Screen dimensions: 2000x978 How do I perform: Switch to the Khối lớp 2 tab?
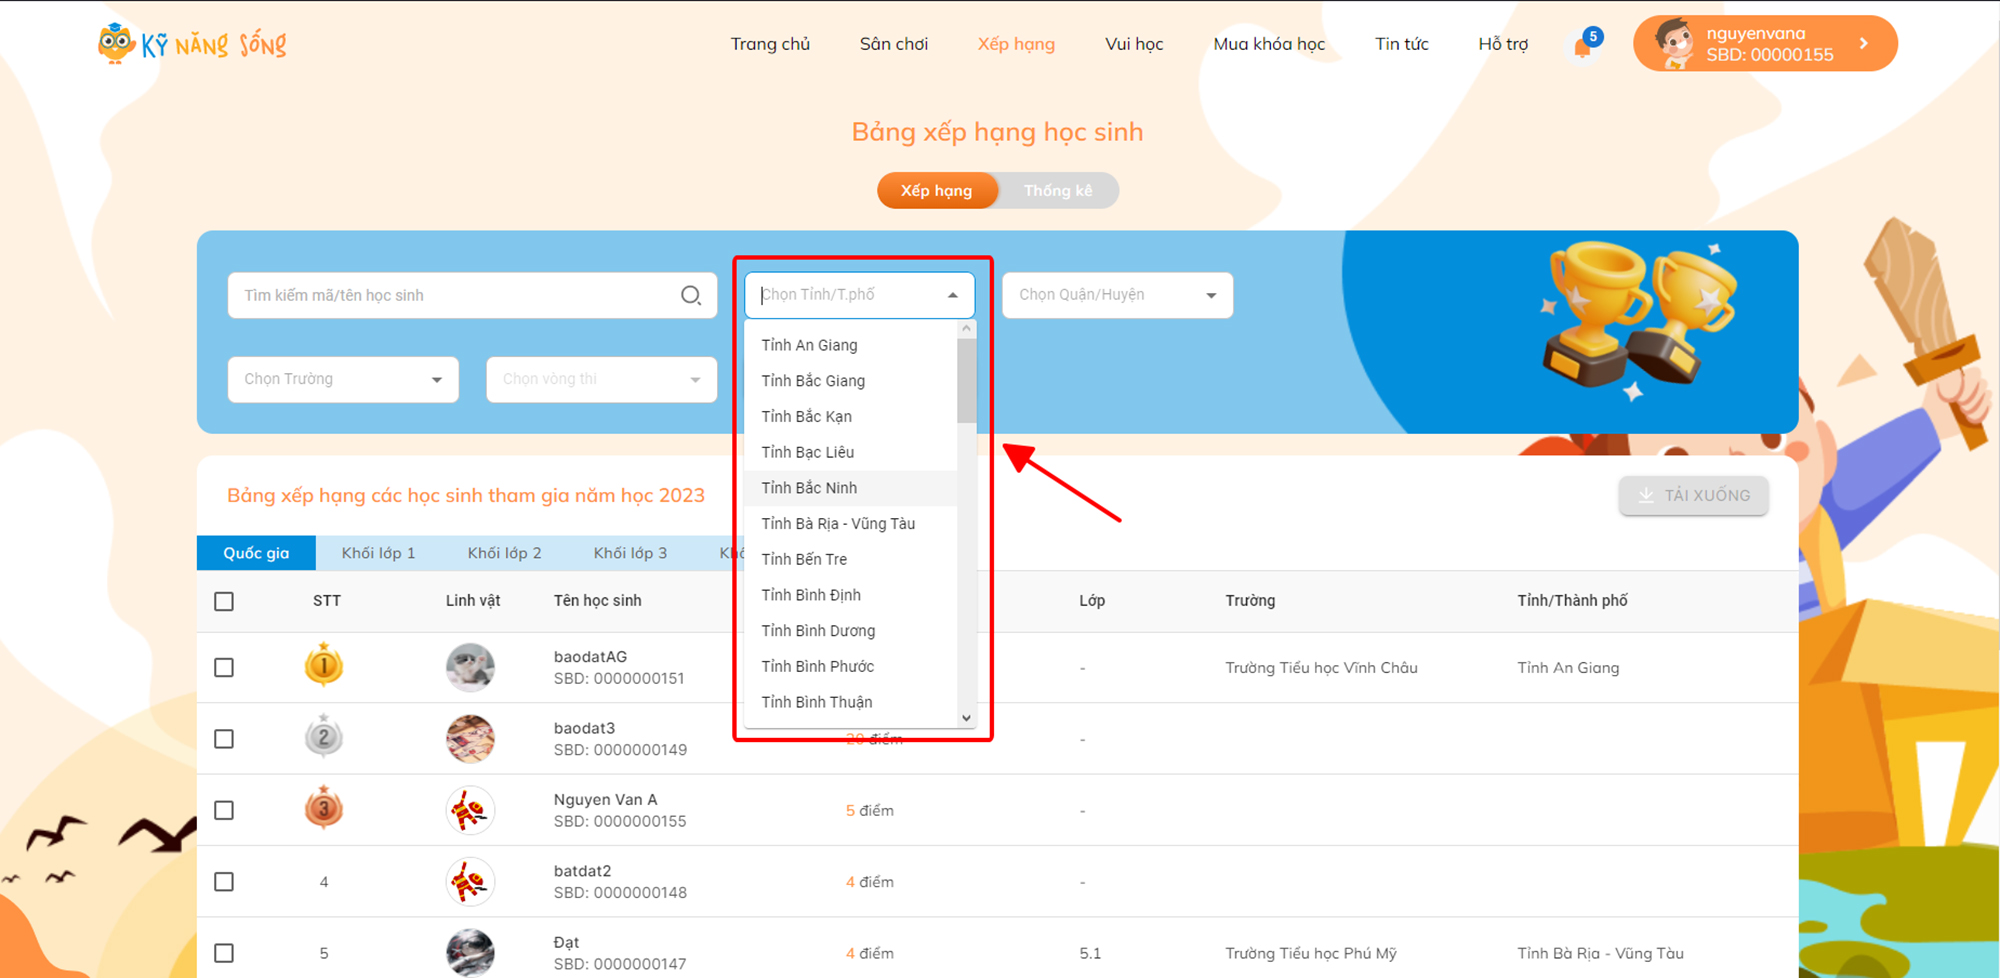[504, 553]
